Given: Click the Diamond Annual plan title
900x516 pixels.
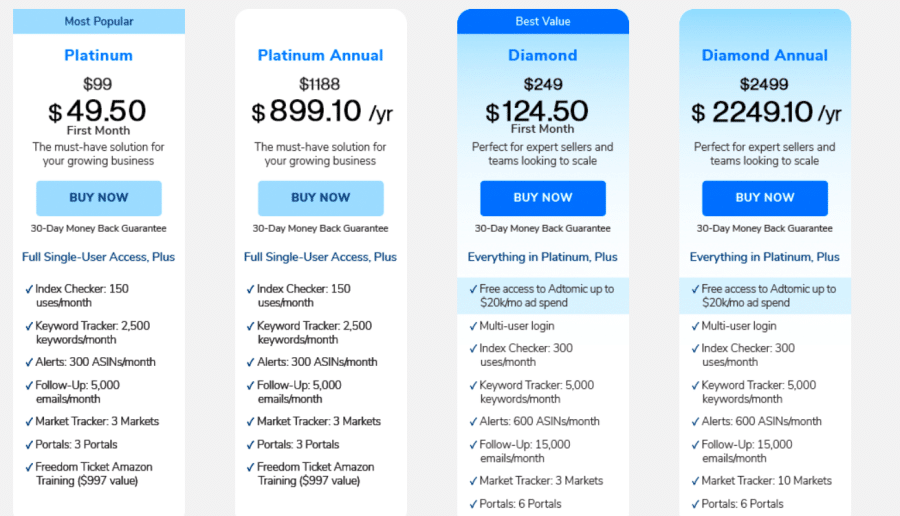Looking at the screenshot, I should [765, 55].
